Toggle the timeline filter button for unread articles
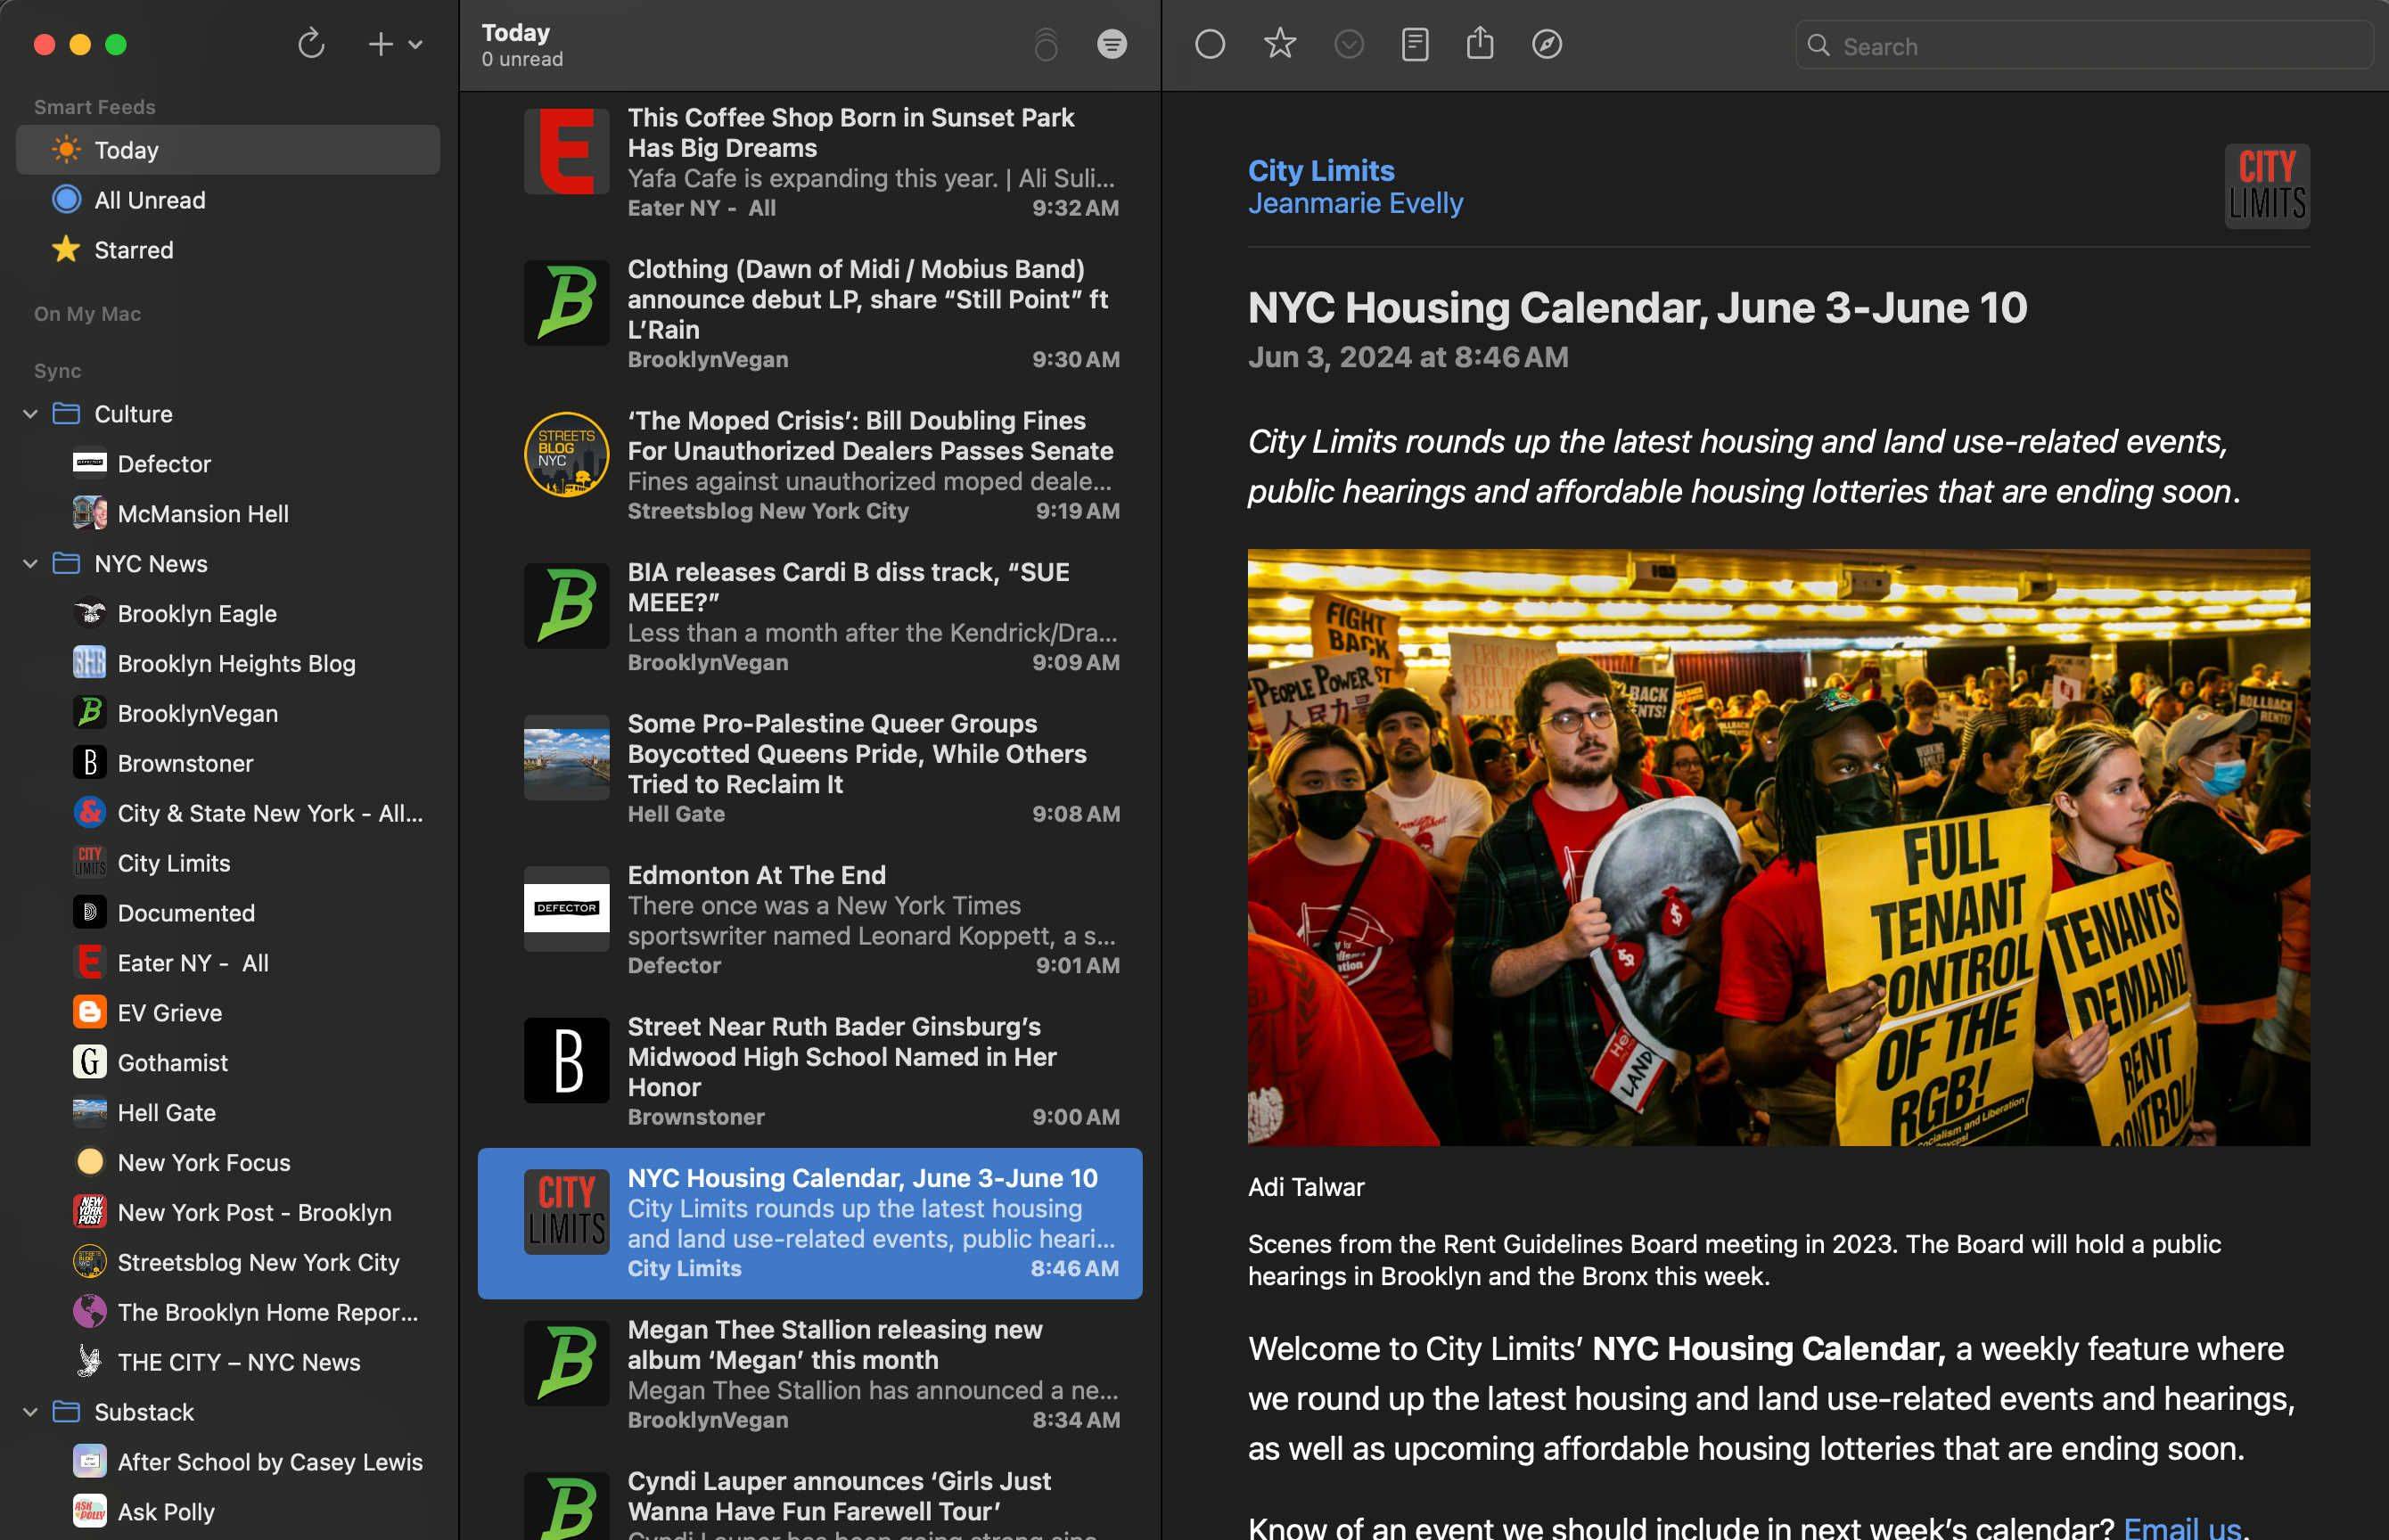This screenshot has height=1540, width=2389. click(x=1112, y=44)
